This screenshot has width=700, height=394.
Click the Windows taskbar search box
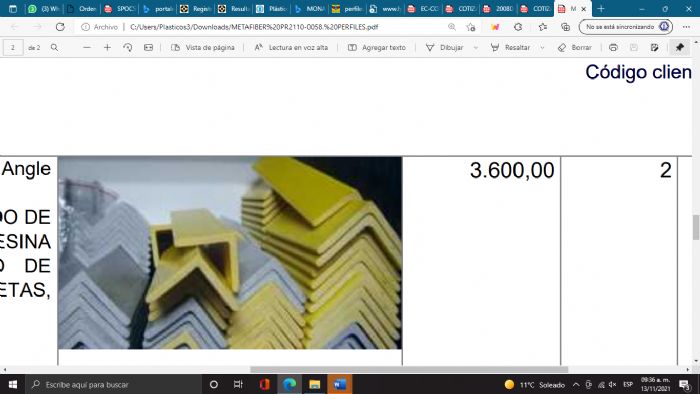[x=113, y=384]
